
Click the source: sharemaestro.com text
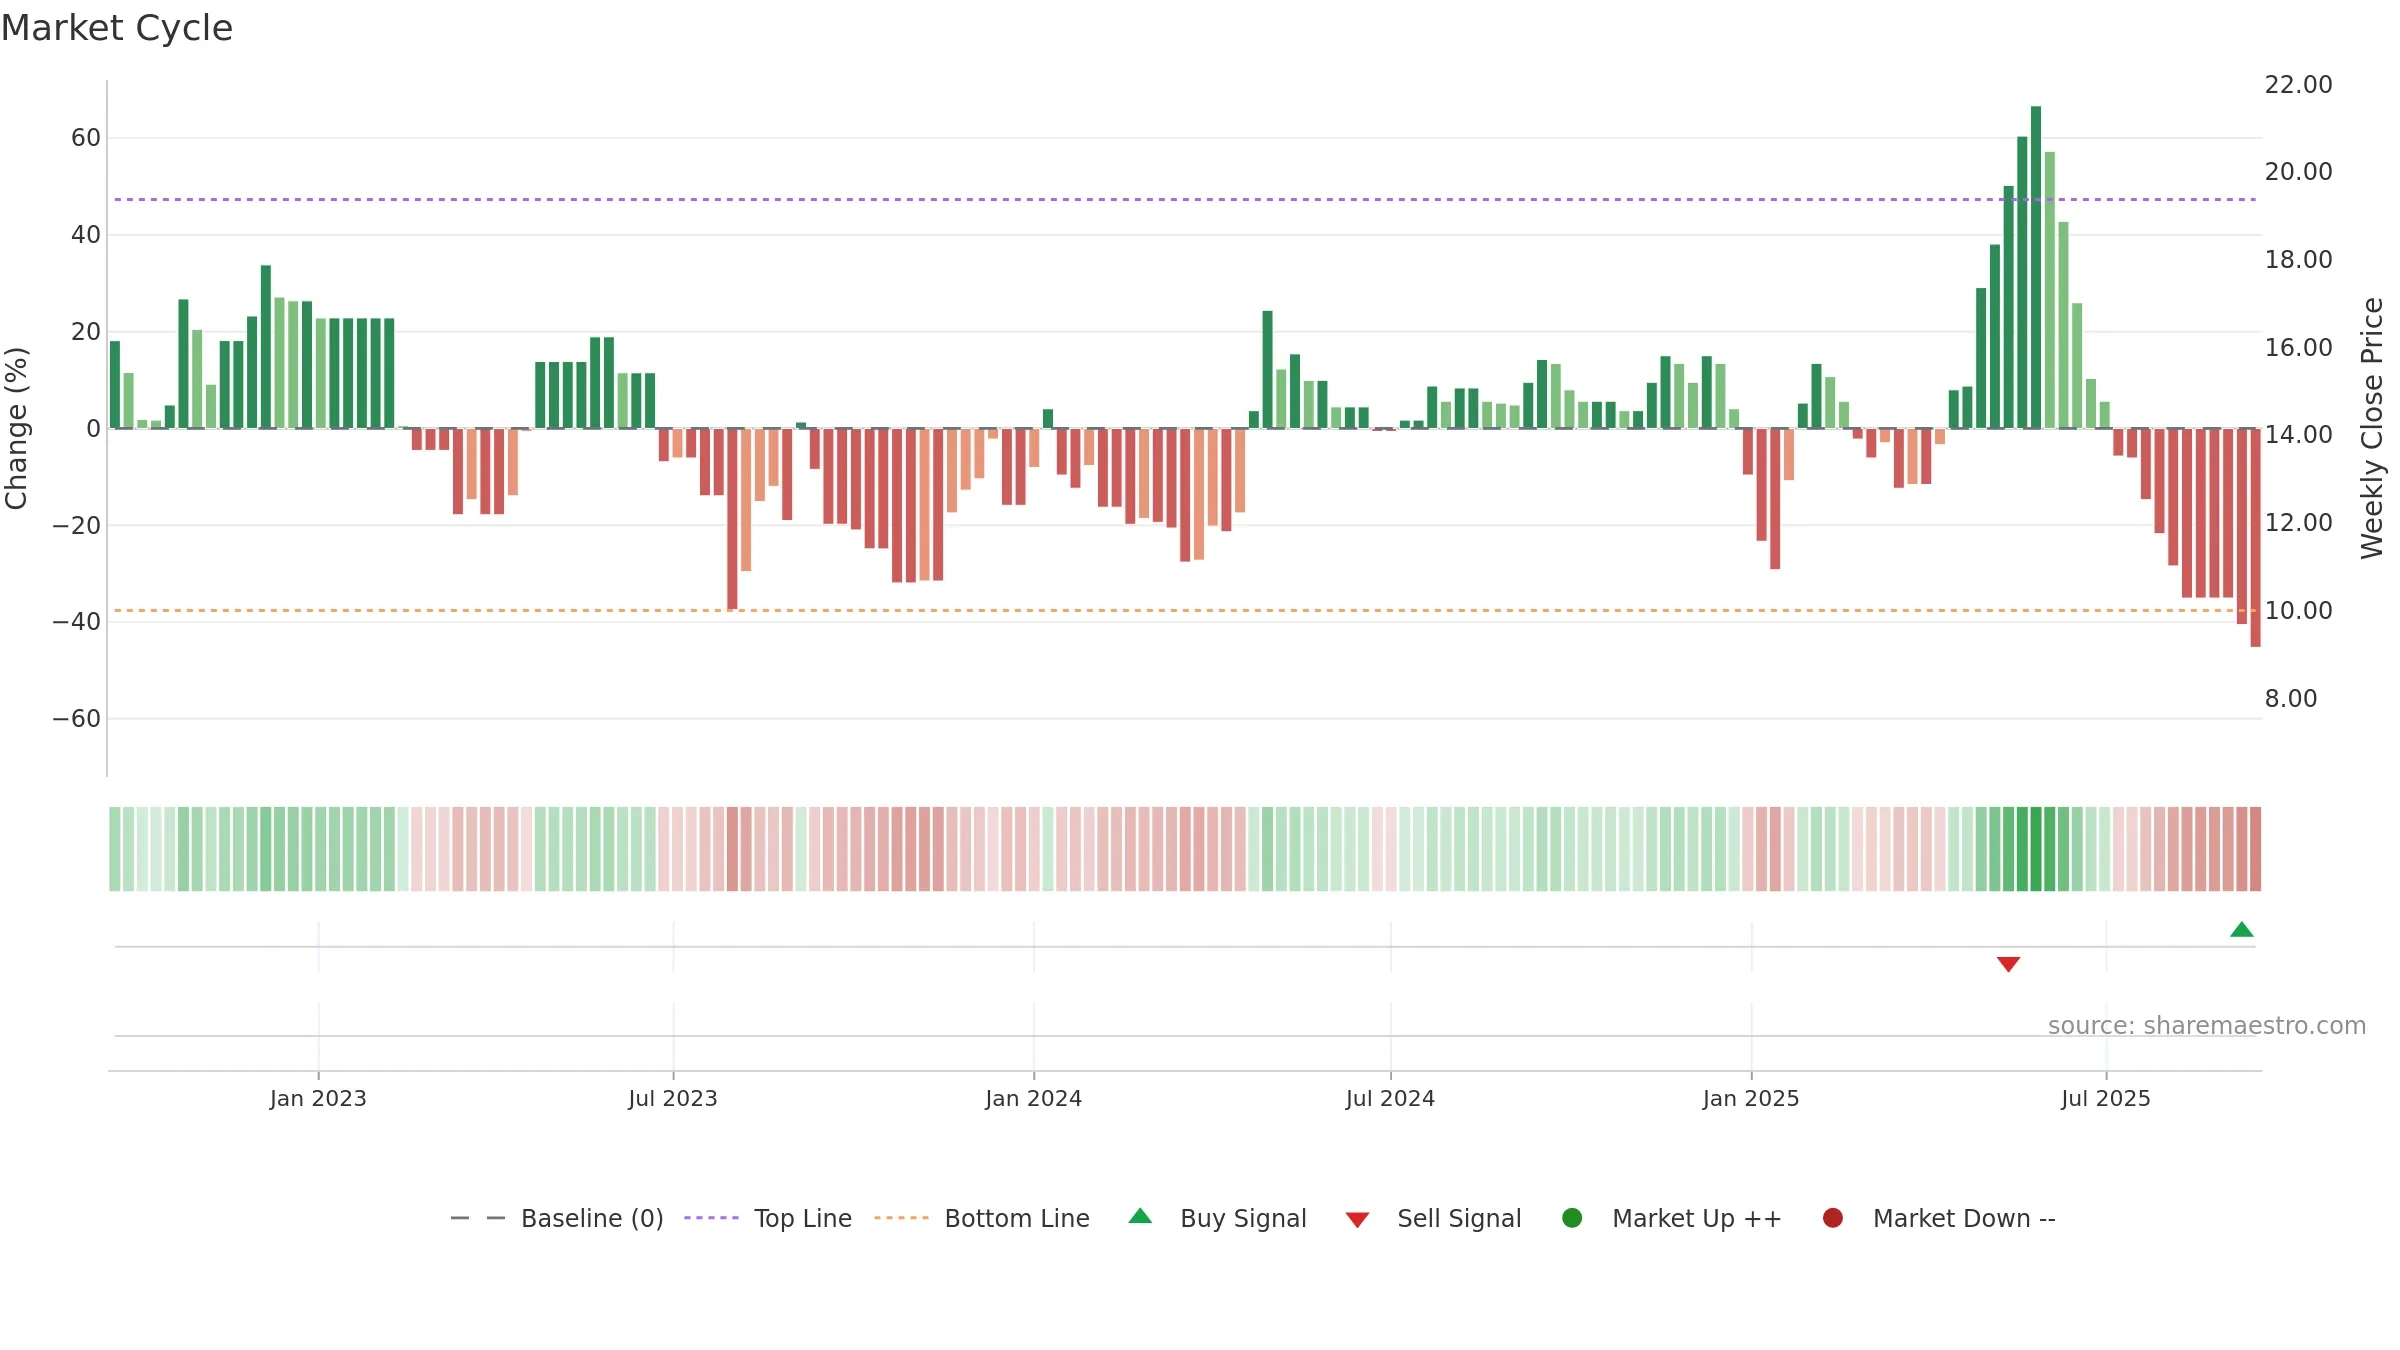tap(2207, 1026)
